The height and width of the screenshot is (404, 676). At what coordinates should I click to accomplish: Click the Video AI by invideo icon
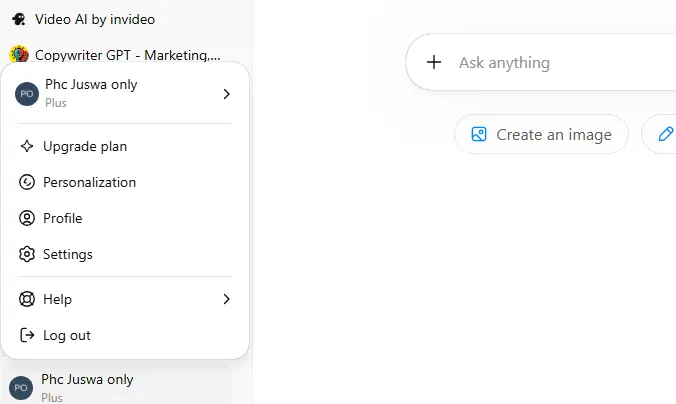(x=19, y=19)
